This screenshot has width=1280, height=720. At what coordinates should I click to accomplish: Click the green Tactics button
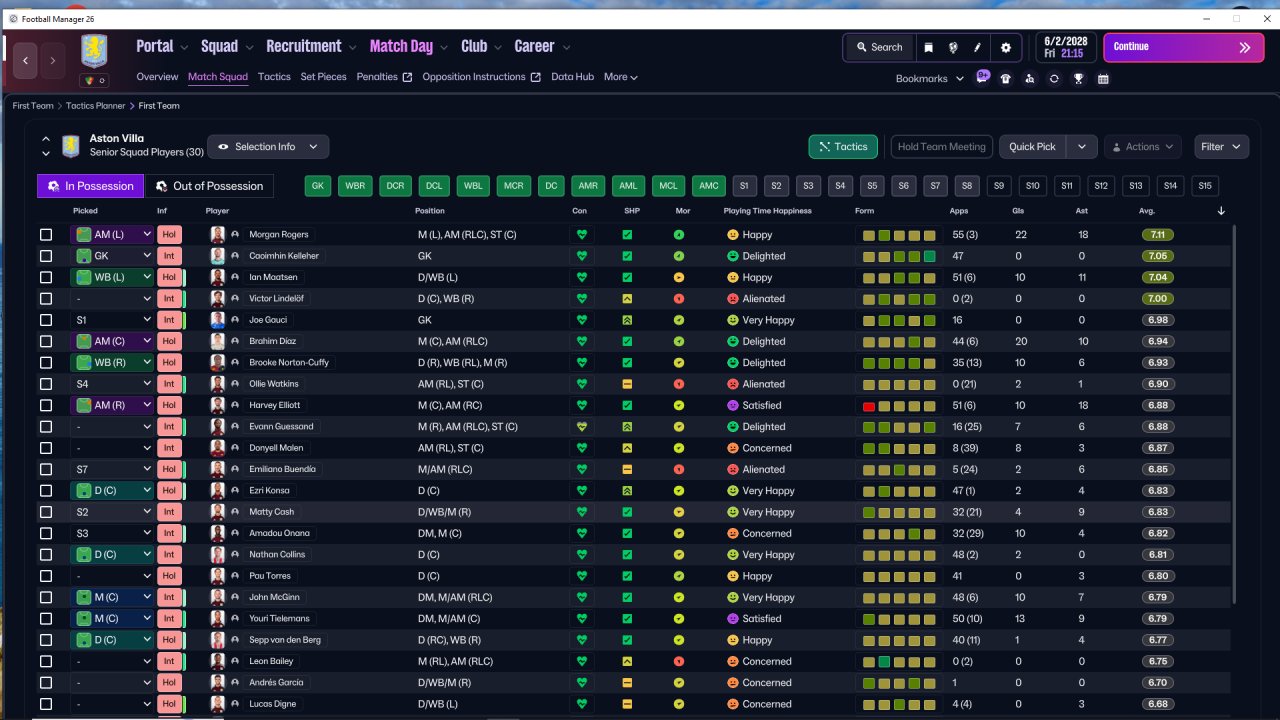click(843, 147)
